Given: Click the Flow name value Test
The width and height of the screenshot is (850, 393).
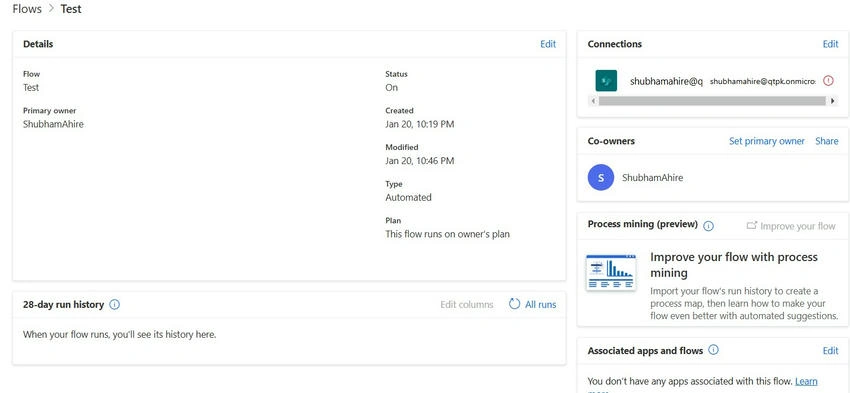Looking at the screenshot, I should (x=31, y=87).
